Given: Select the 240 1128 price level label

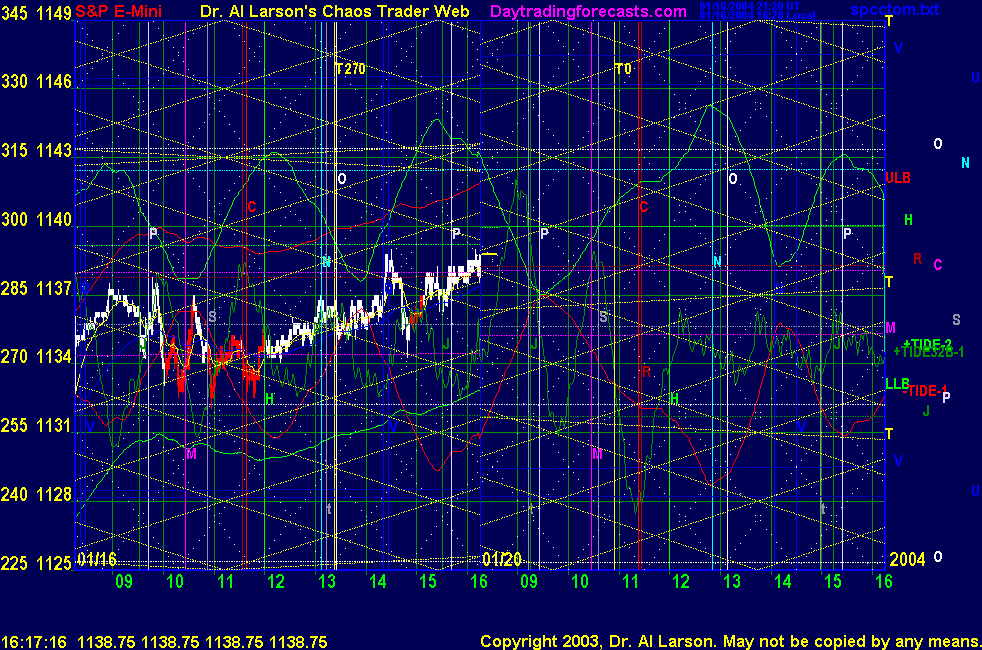Looking at the screenshot, I should point(36,495).
